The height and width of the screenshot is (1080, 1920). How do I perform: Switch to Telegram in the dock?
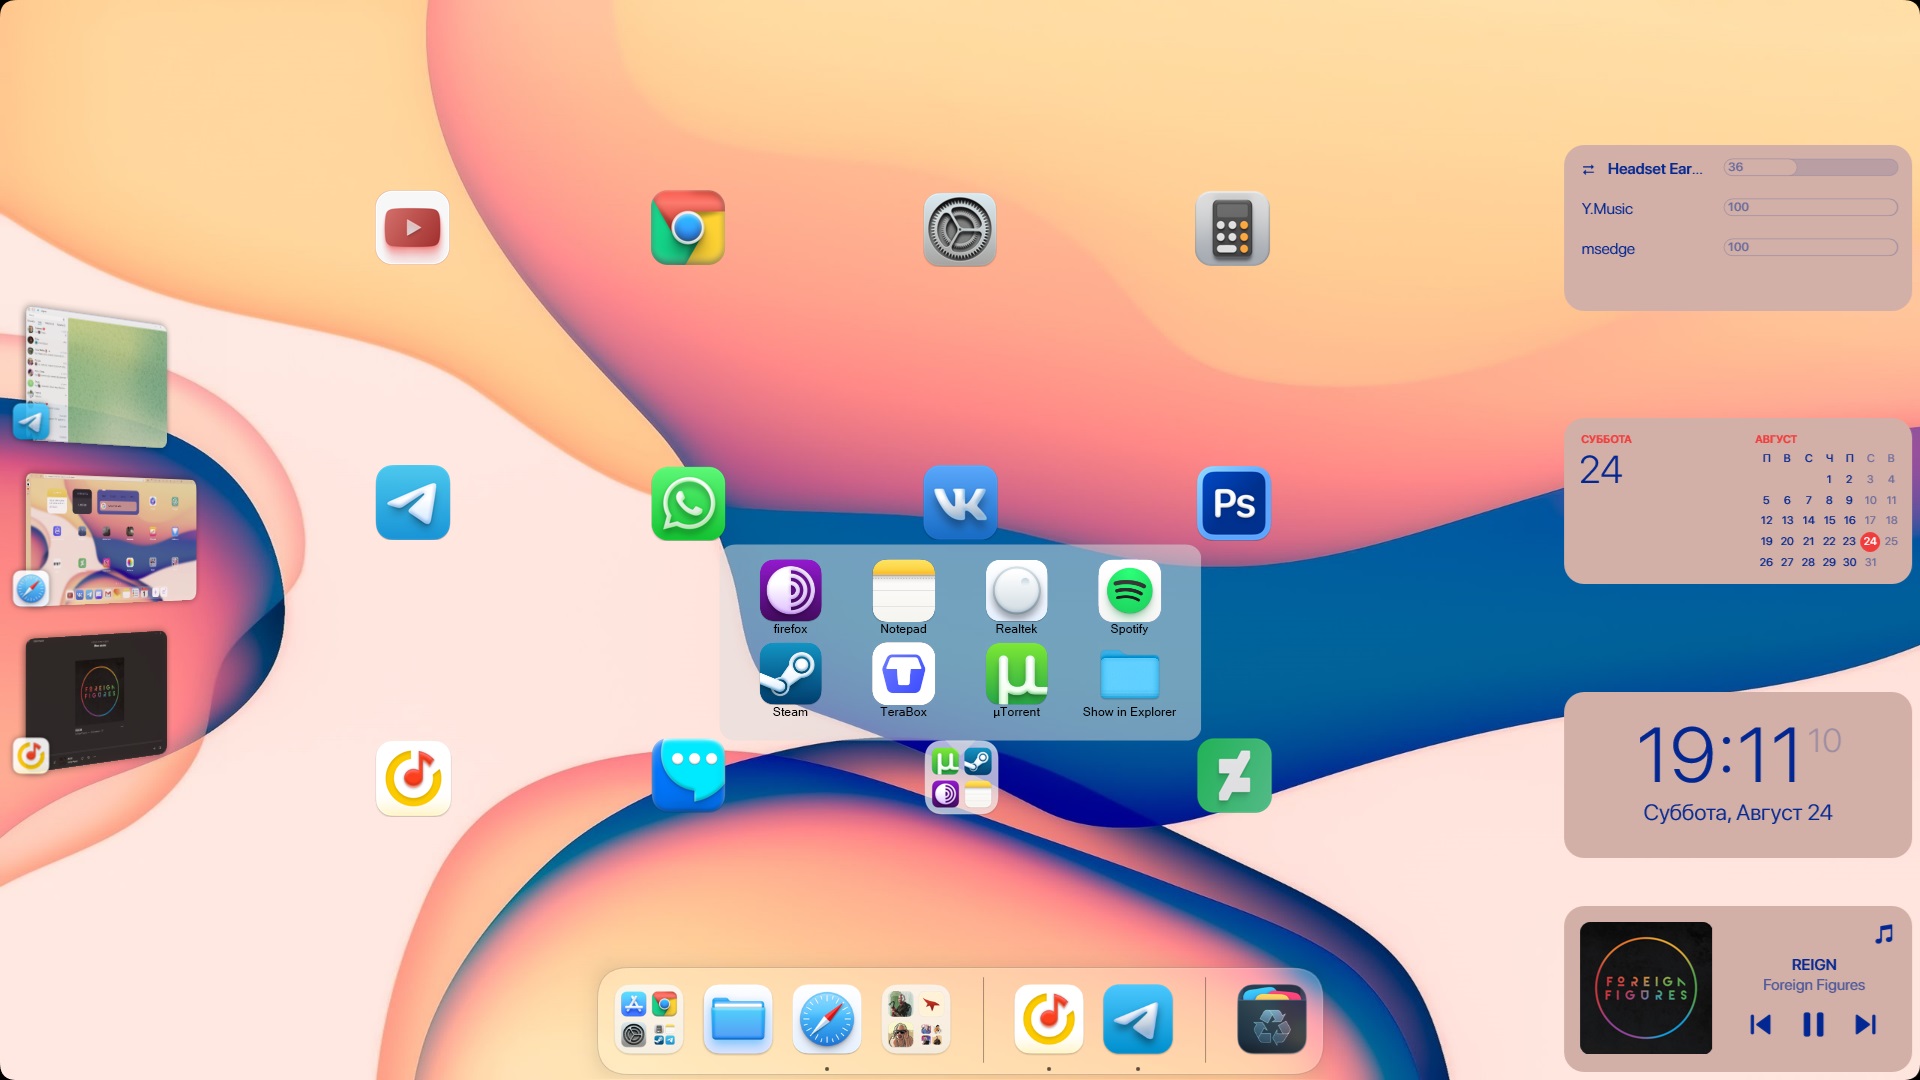[x=1138, y=1019]
